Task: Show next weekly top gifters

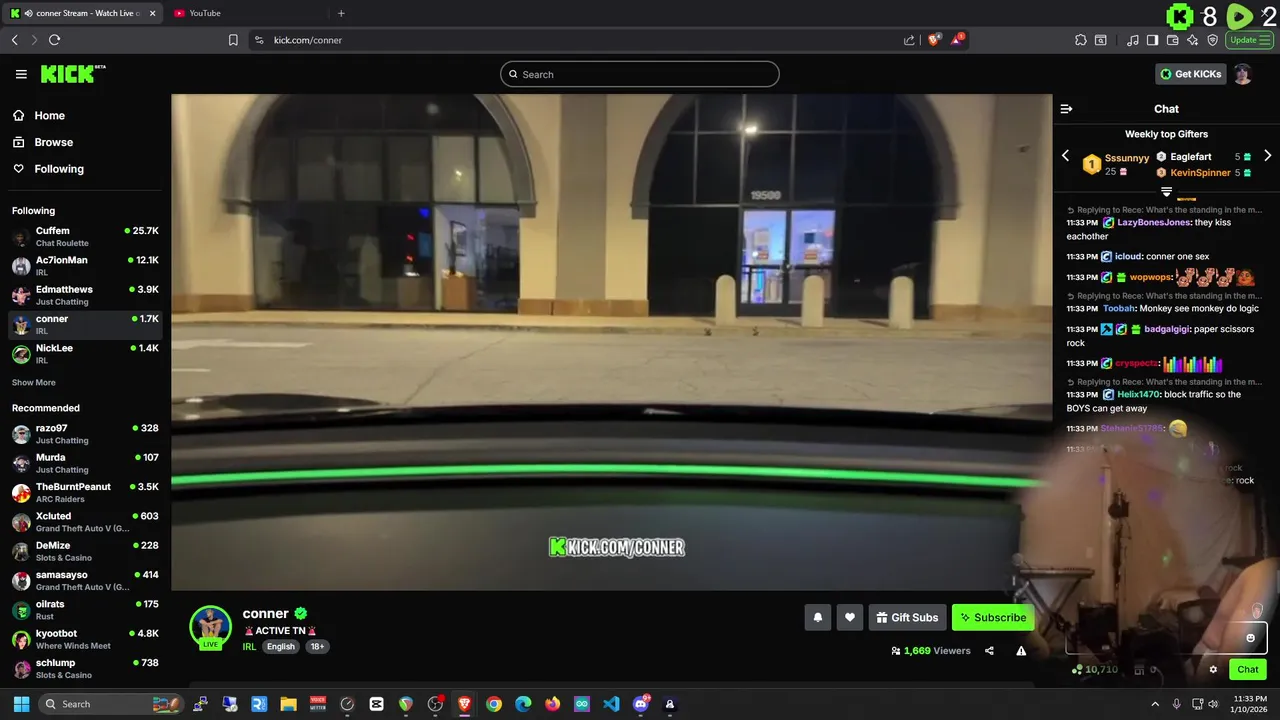Action: click(1267, 156)
